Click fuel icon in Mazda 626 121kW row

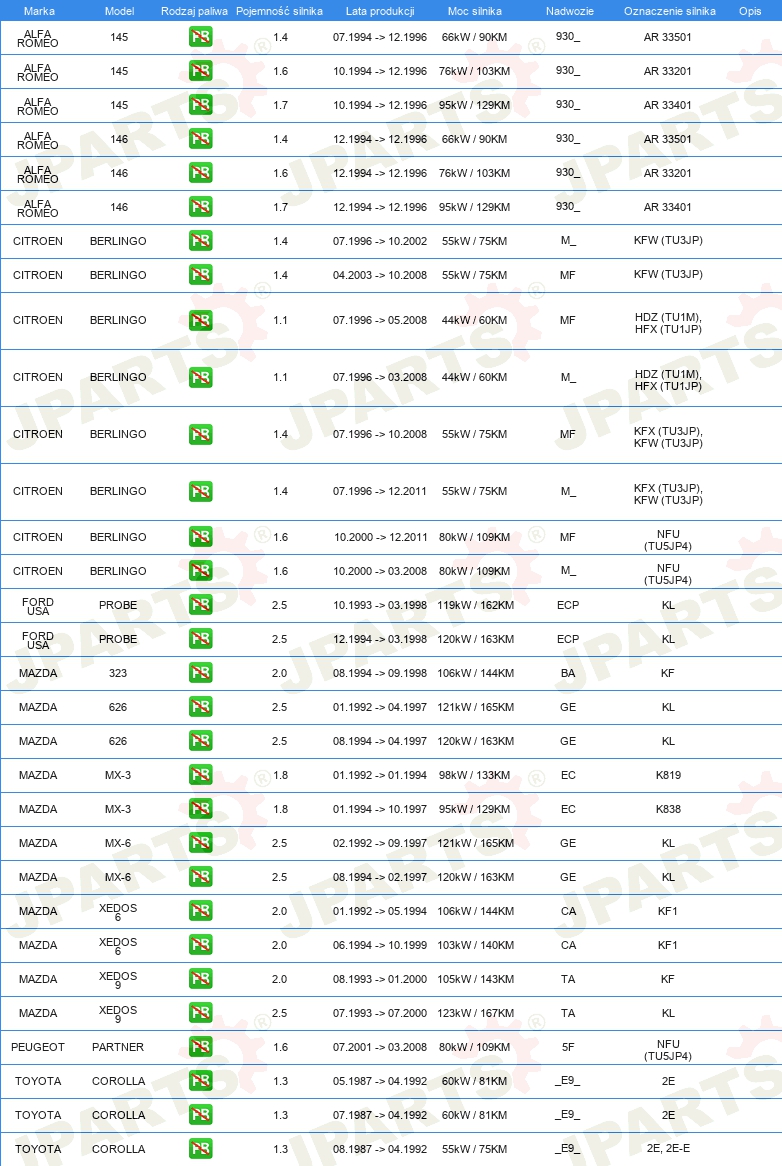click(x=201, y=706)
